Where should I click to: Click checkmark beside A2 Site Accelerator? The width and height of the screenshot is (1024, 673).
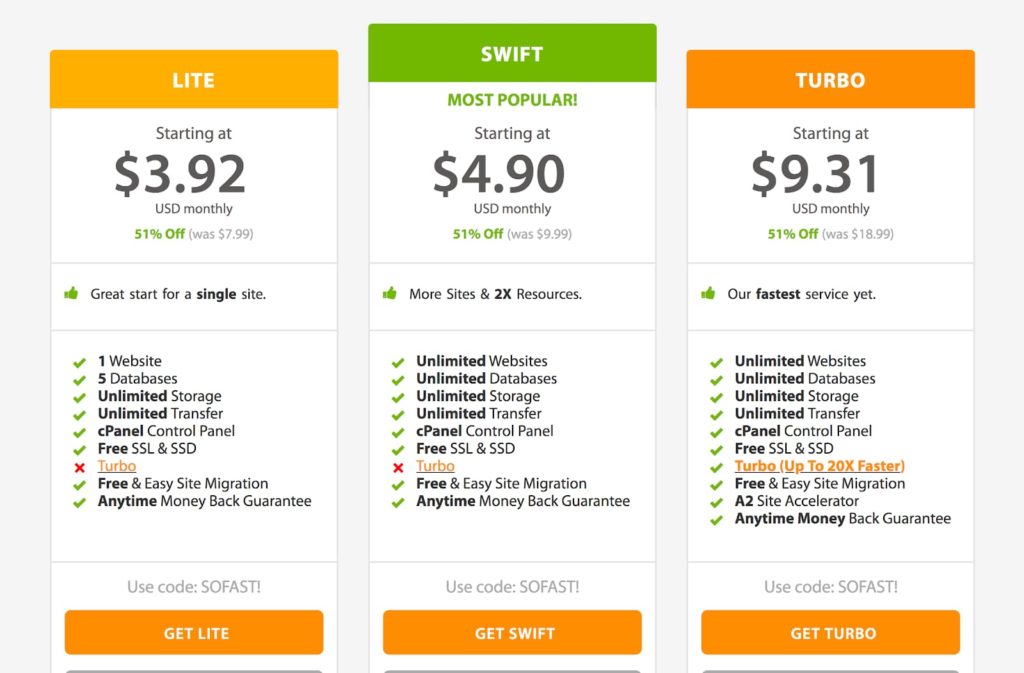pyautogui.click(x=716, y=503)
